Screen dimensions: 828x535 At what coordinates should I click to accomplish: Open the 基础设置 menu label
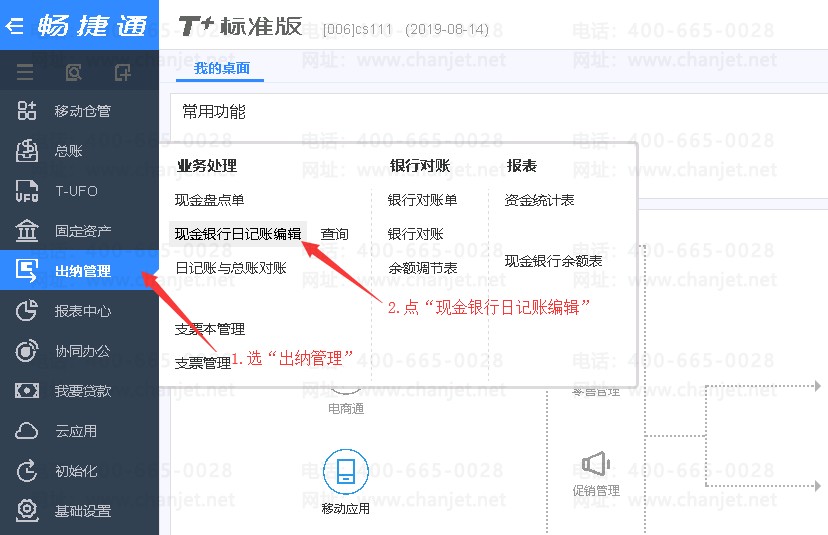click(83, 511)
